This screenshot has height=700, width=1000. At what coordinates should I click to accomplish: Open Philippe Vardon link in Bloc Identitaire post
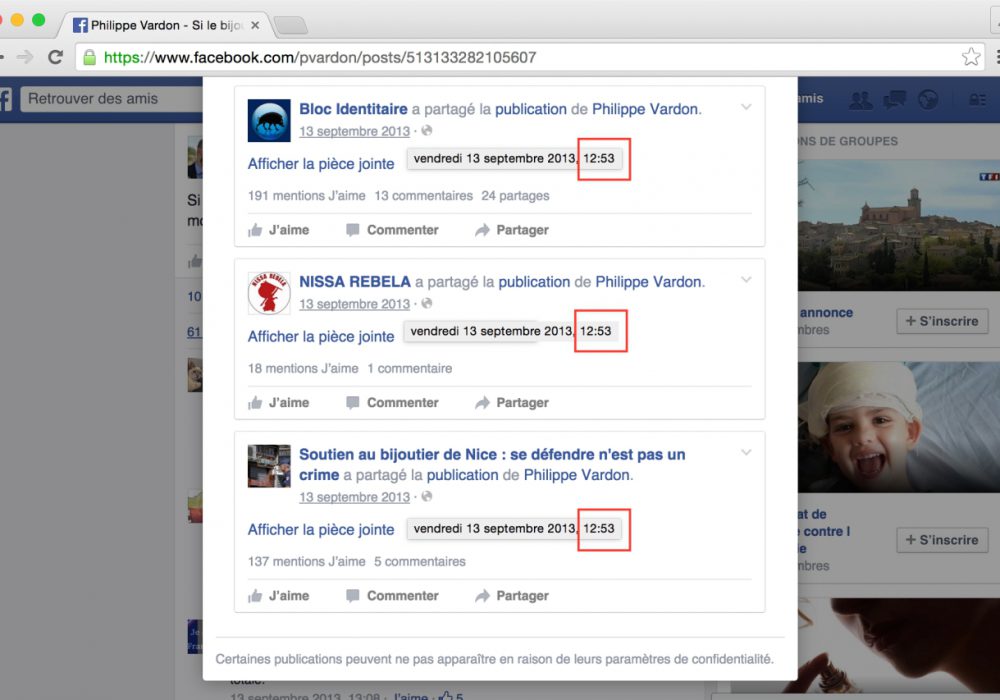point(645,109)
